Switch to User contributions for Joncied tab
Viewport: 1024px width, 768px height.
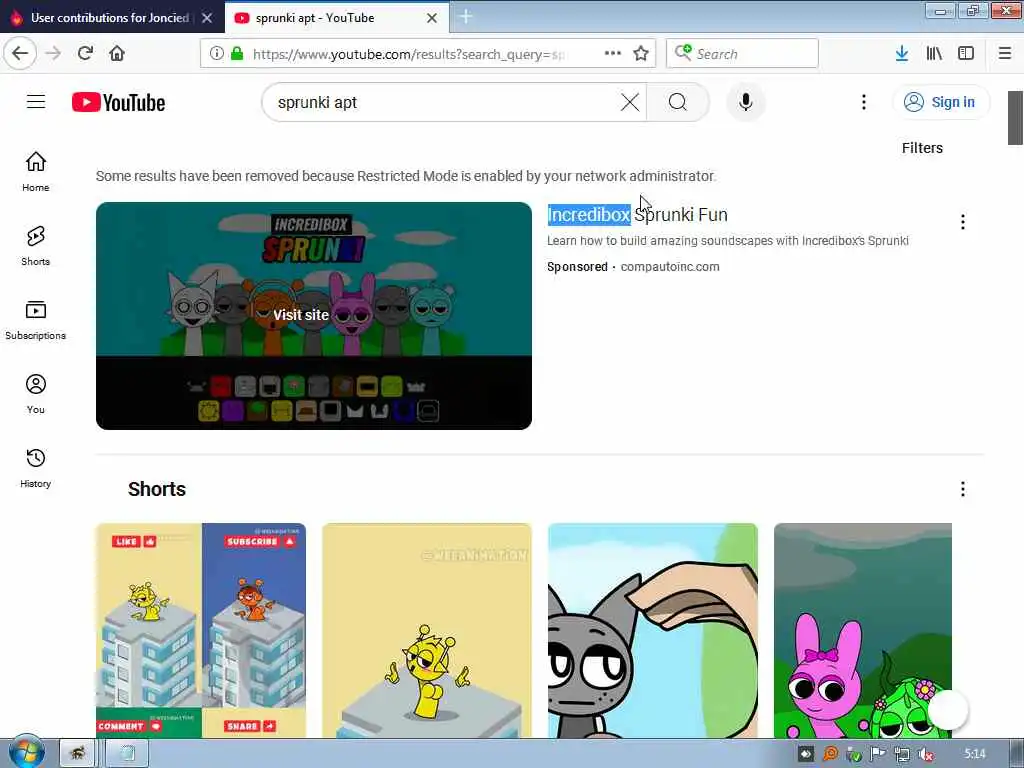[x=110, y=18]
